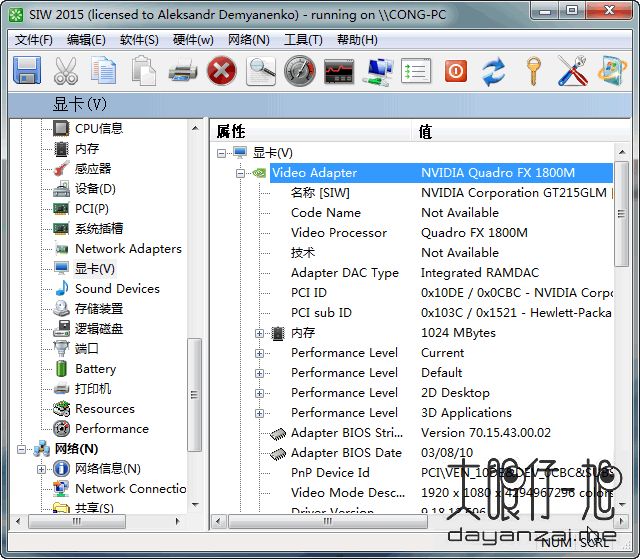Expand the 网络信息(N) tree node
640x559 pixels.
coord(41,469)
